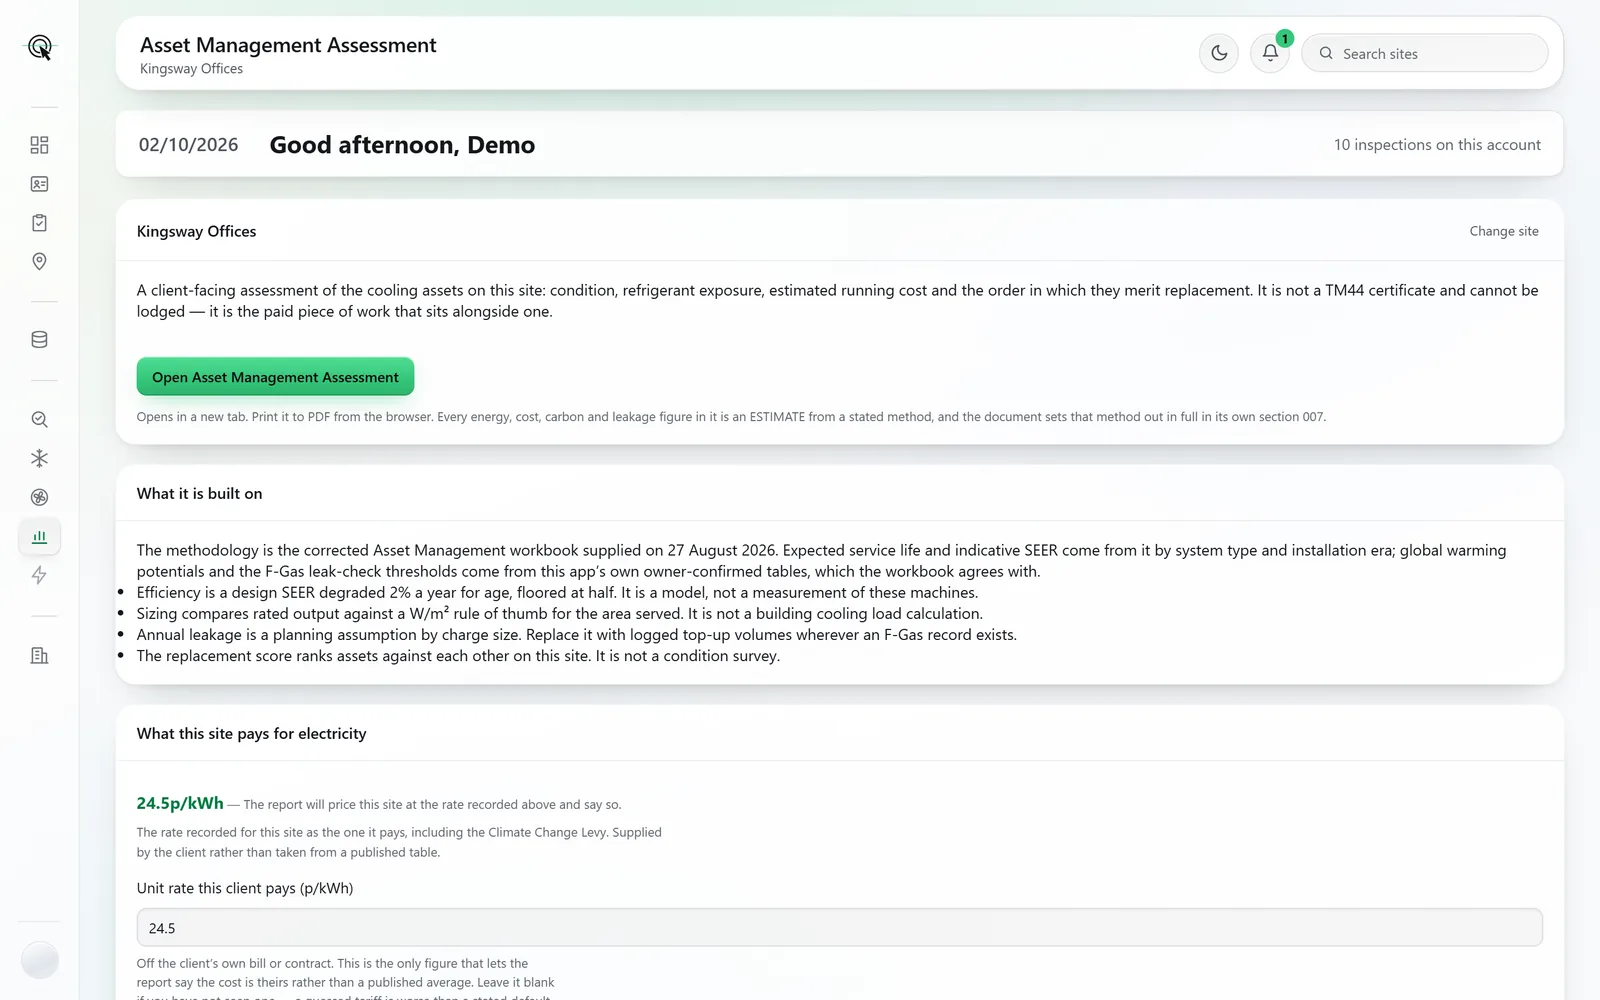Click Open Asset Management Assessment button
The width and height of the screenshot is (1600, 1000).
point(275,377)
